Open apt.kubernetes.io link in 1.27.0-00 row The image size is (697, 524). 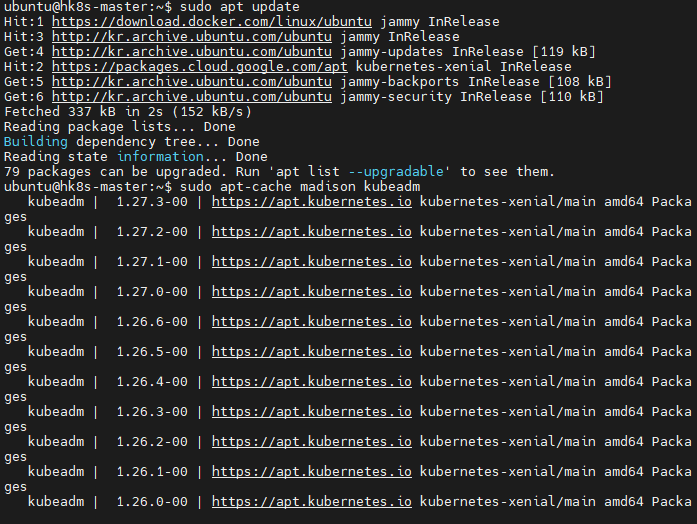pyautogui.click(x=312, y=292)
